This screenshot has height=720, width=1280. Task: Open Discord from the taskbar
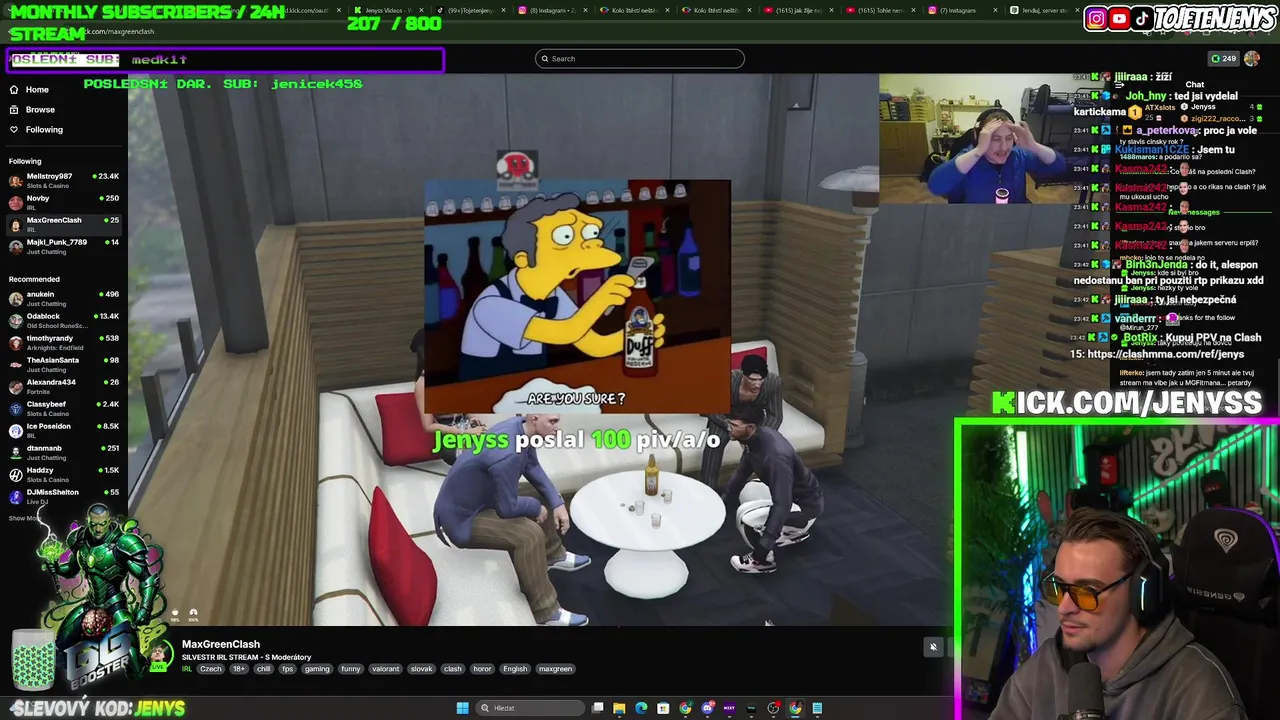click(707, 708)
